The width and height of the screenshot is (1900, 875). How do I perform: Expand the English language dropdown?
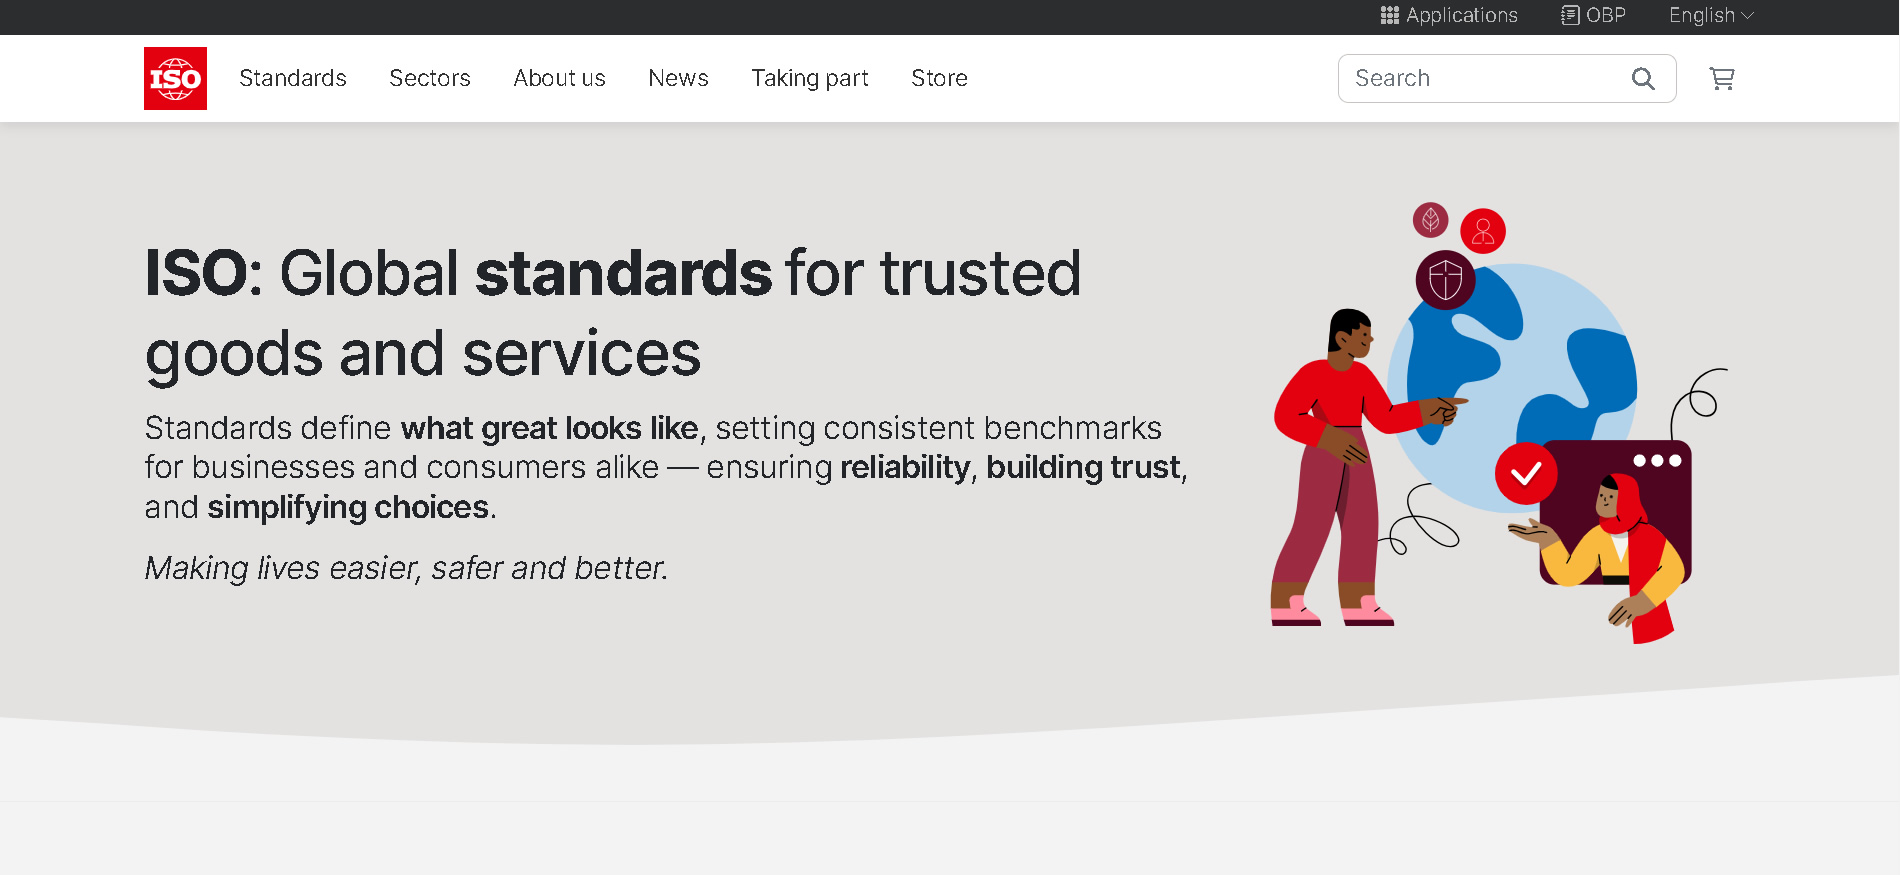1711,15
